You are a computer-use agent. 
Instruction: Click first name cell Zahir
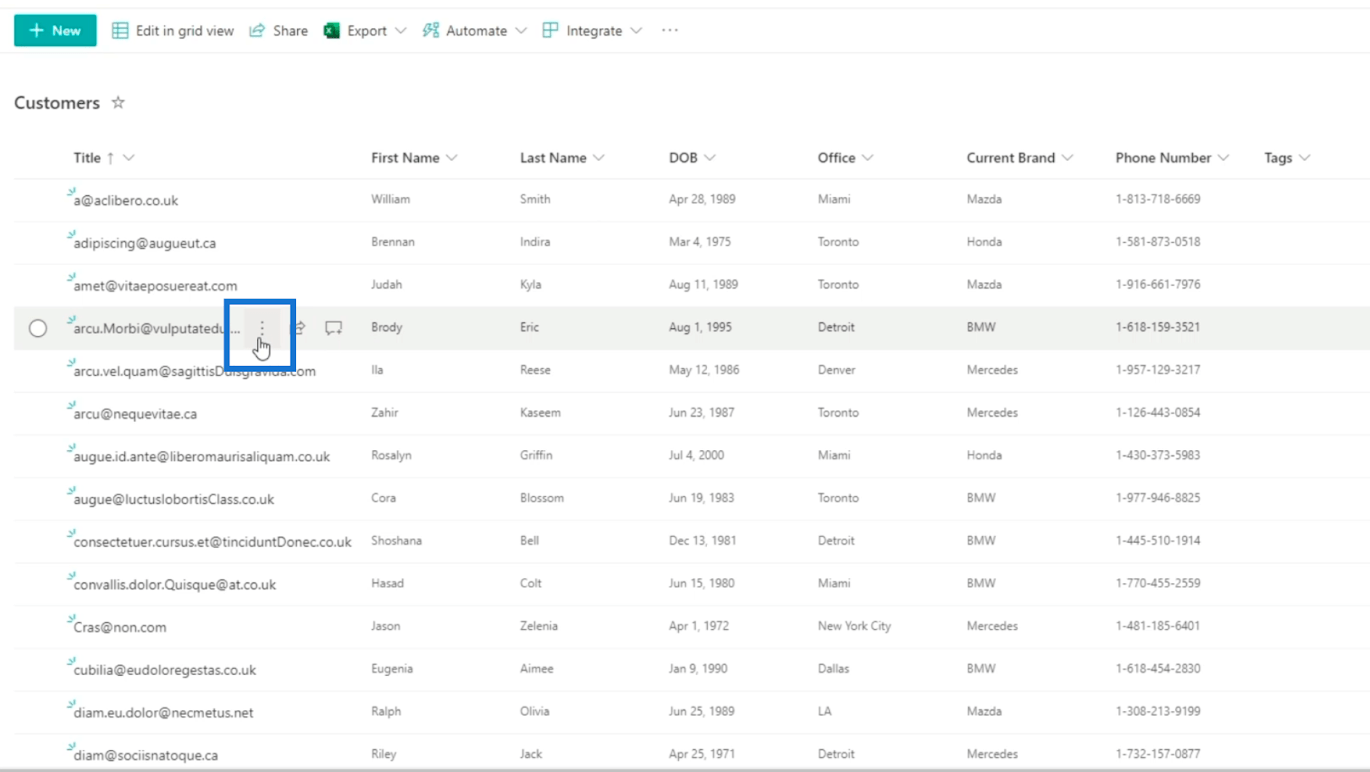(x=385, y=412)
